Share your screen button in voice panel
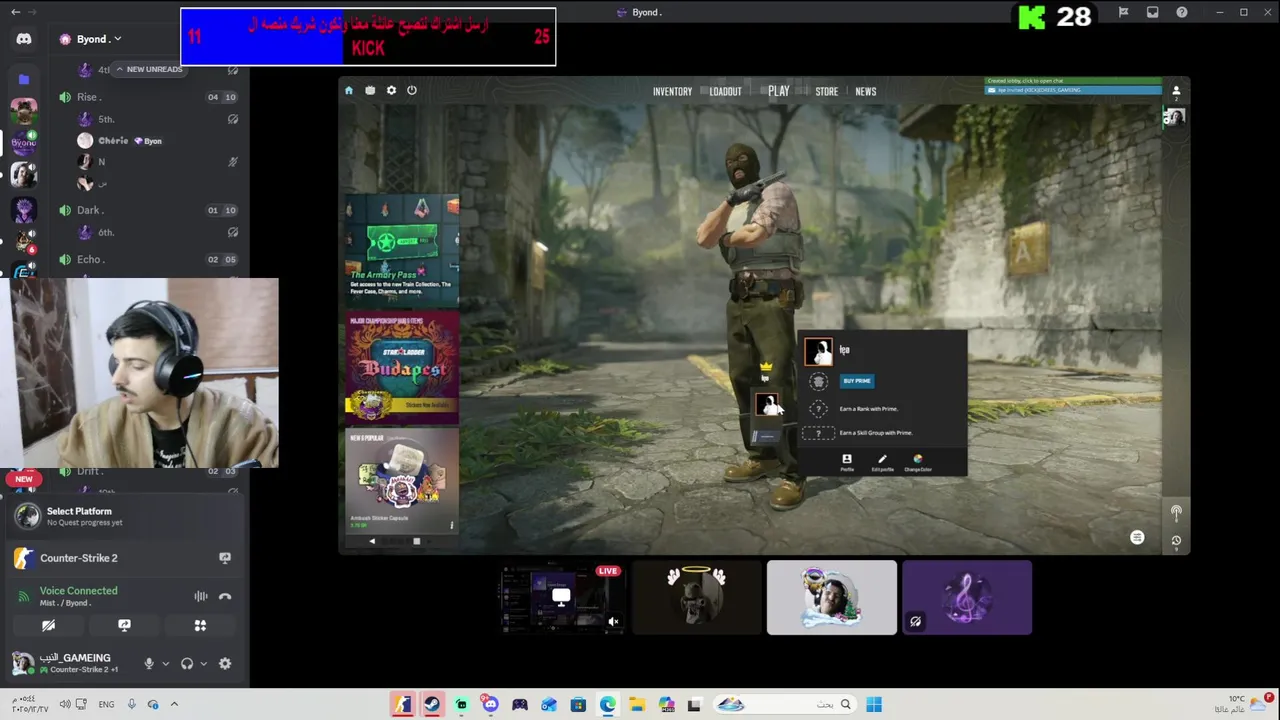The width and height of the screenshot is (1280, 720). [124, 625]
